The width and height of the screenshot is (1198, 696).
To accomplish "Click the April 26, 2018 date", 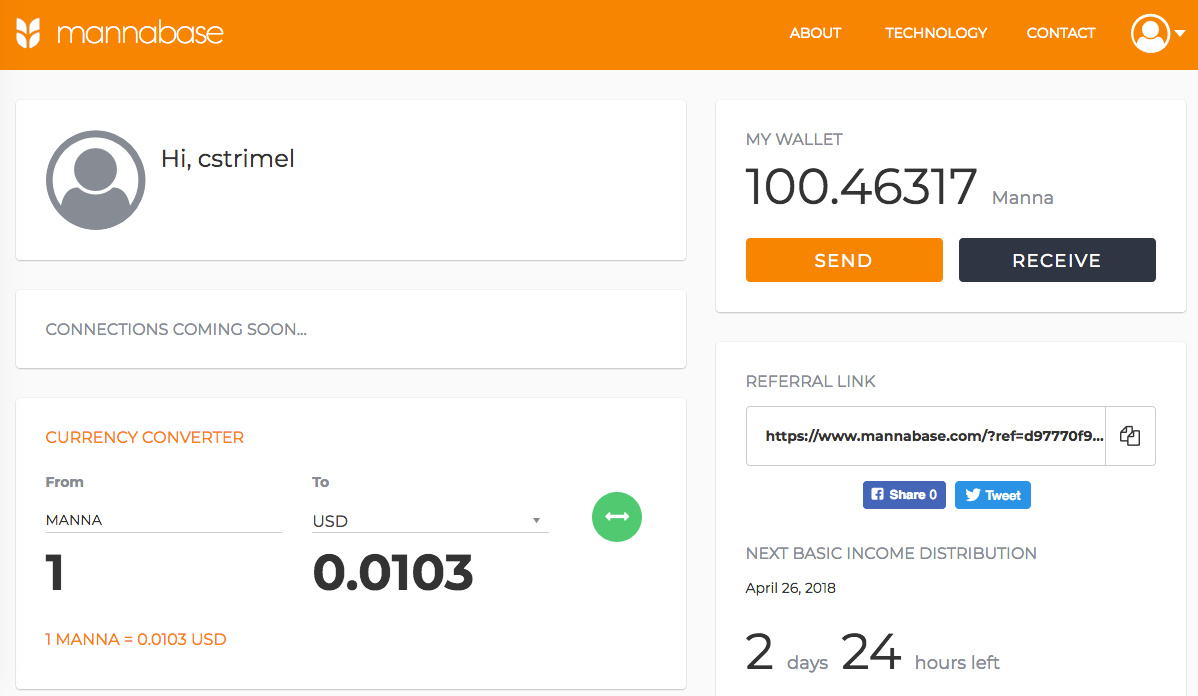I will click(x=791, y=588).
